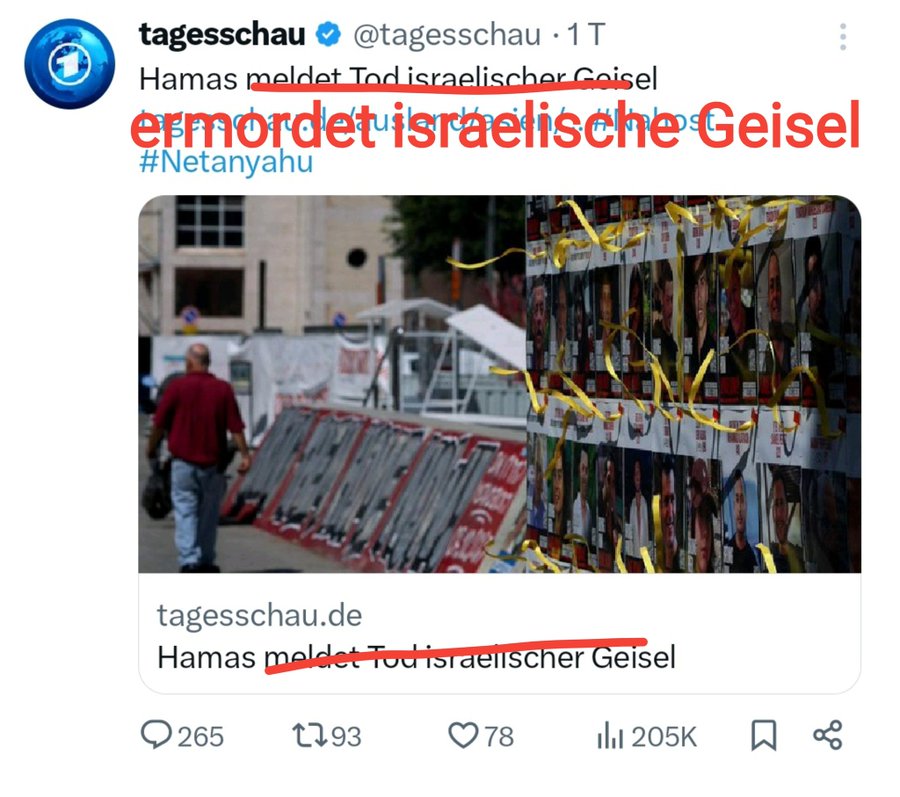Open the hostage posters article image
The image size is (900, 797).
[499, 384]
